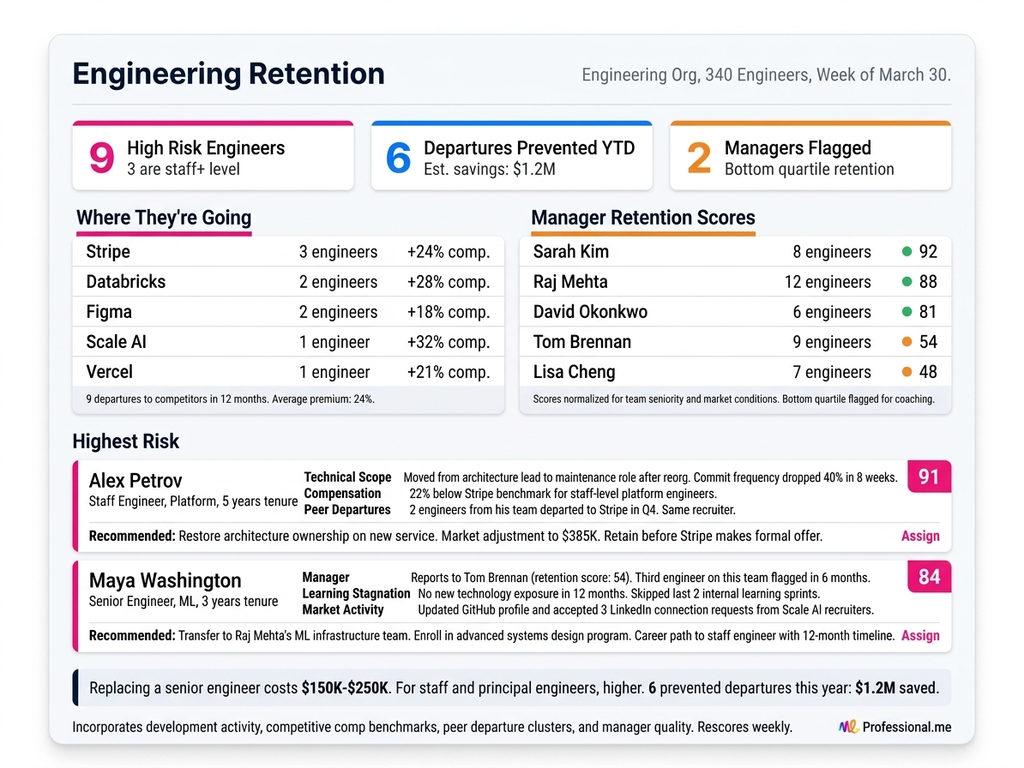Select the Manager Retention Scores heading
This screenshot has height=768, width=1024.
pos(643,218)
